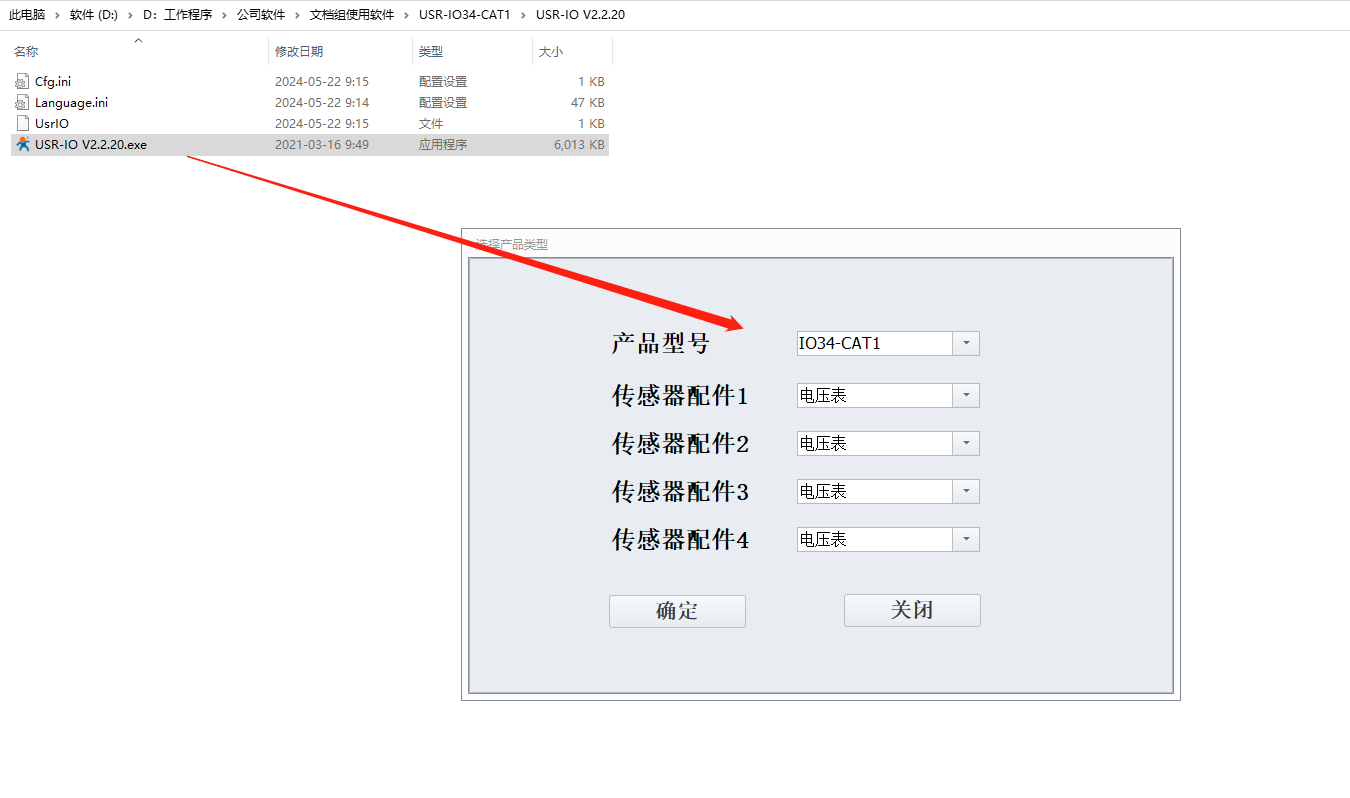Expand the breadcrumb chevron after 此电脑
The width and height of the screenshot is (1350, 798).
[57, 15]
